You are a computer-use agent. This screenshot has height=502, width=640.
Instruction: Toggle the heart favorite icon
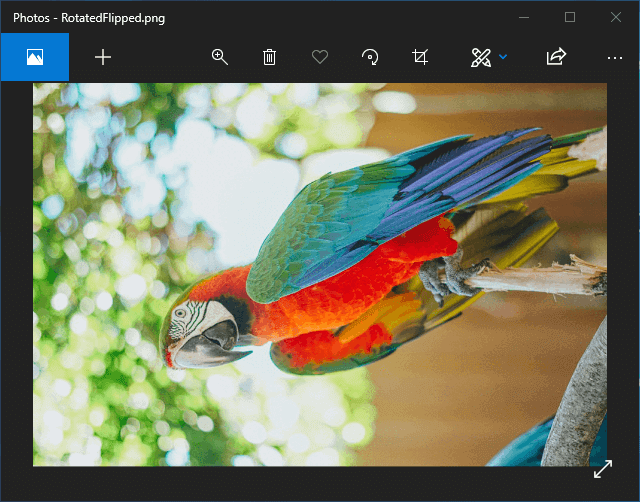click(320, 57)
